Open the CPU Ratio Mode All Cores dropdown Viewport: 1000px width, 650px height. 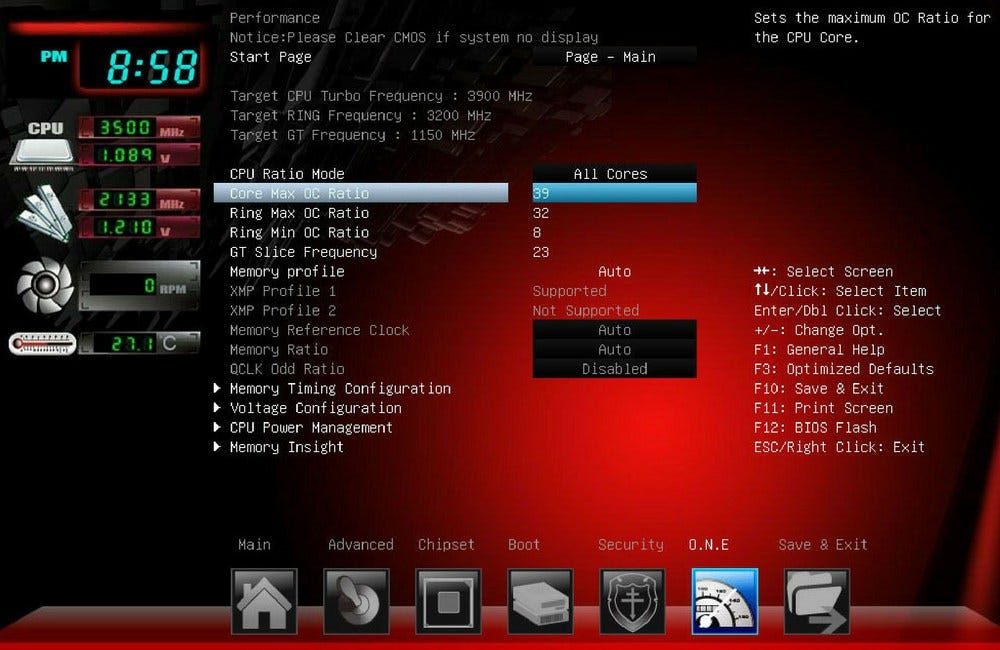click(x=614, y=174)
